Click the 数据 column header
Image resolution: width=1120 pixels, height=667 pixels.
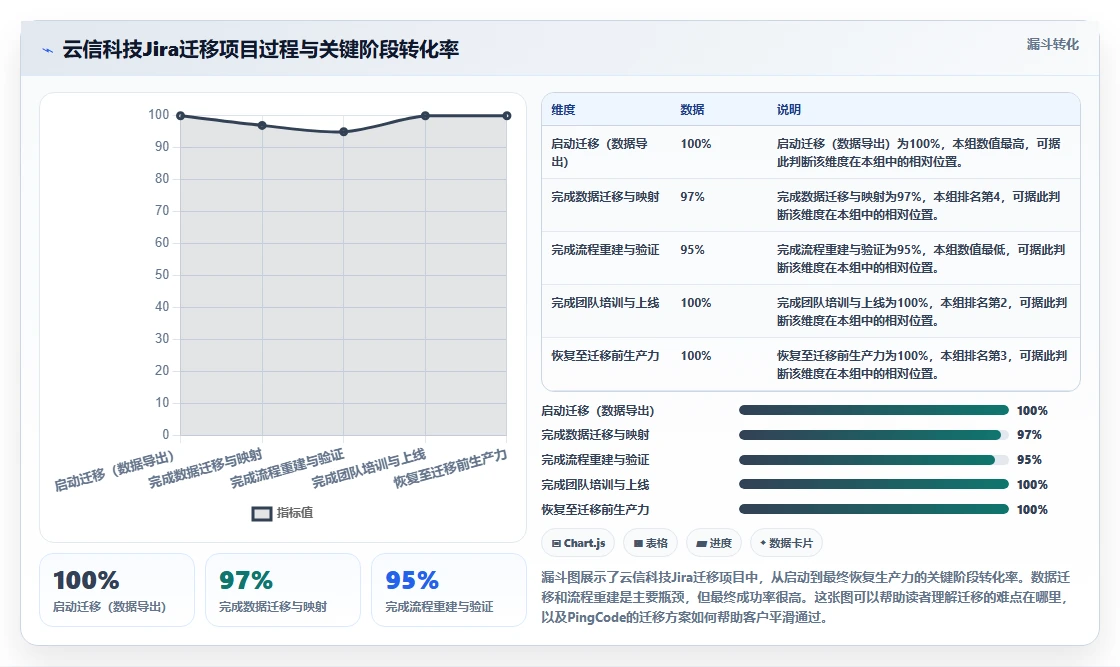[x=692, y=109]
